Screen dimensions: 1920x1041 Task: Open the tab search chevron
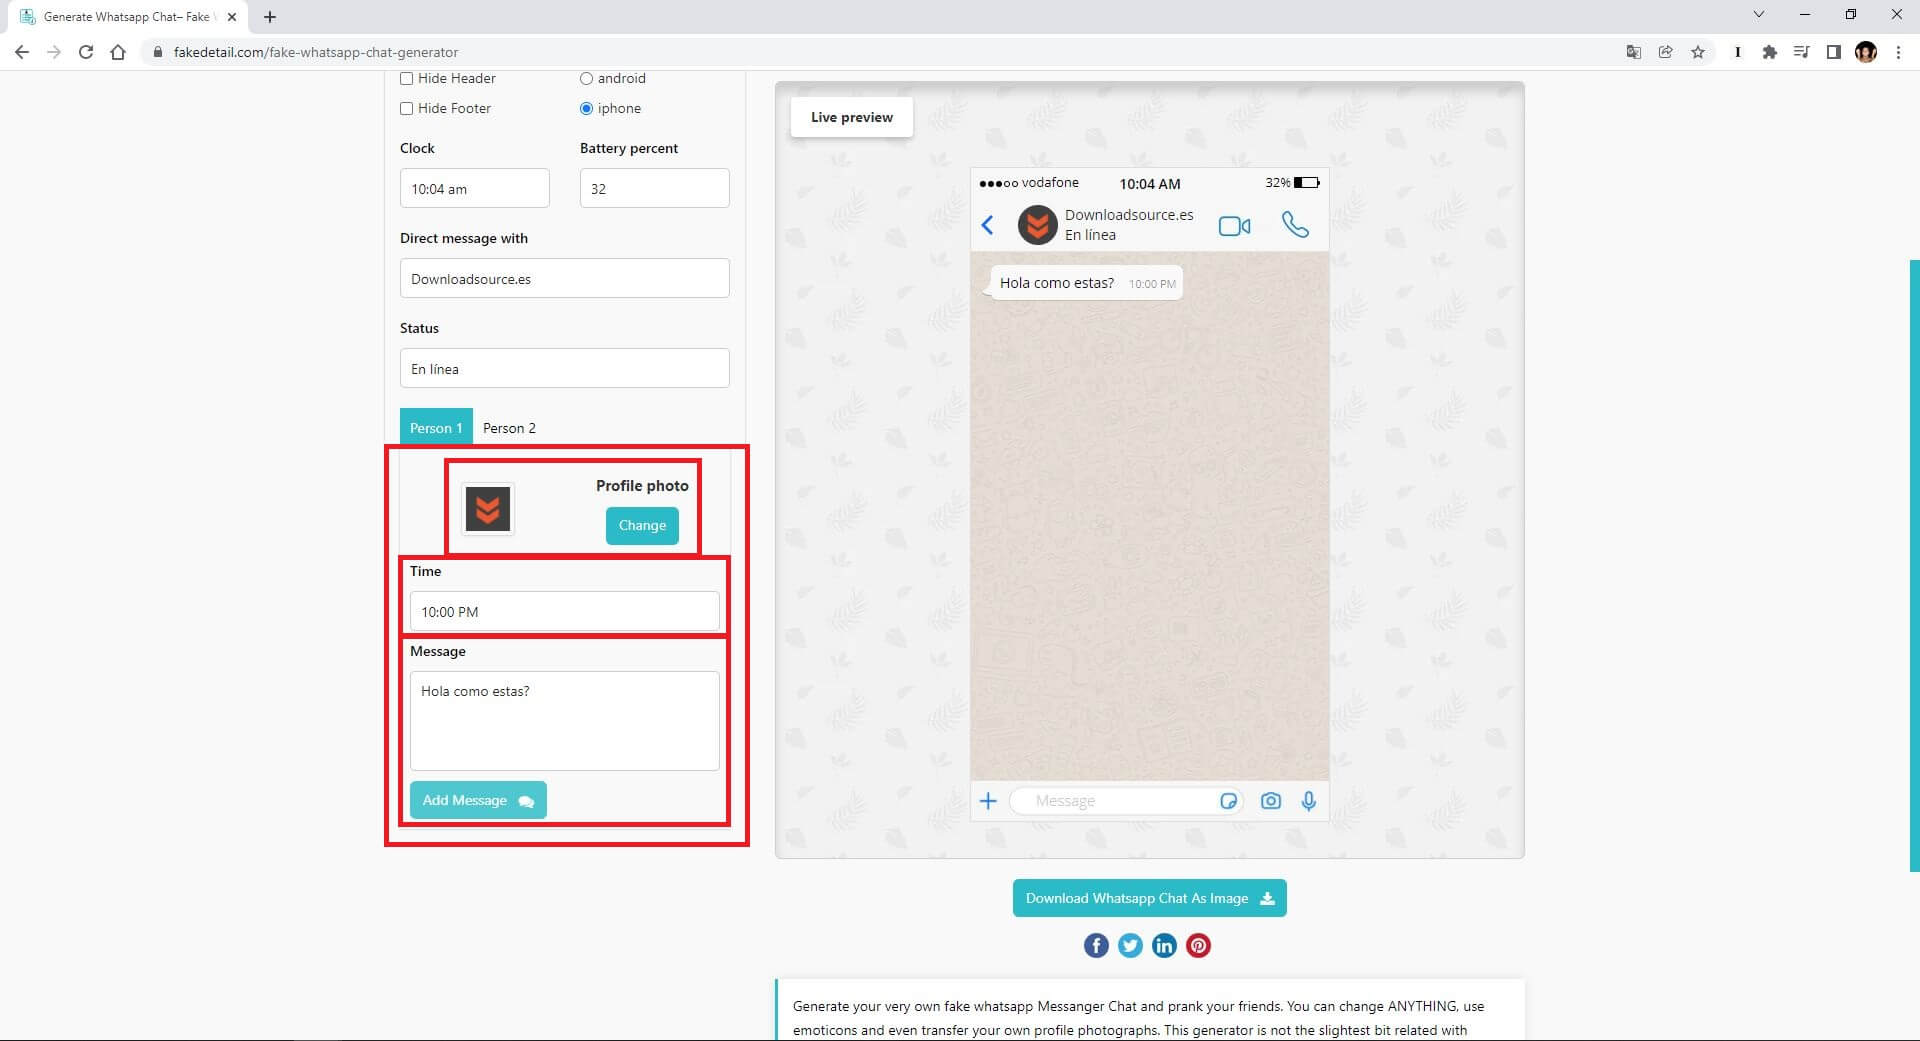[1759, 15]
